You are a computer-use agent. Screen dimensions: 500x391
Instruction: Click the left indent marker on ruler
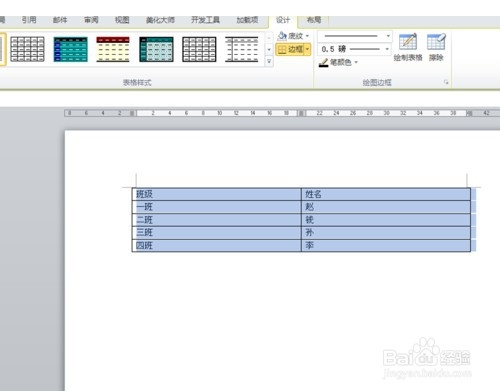point(133,113)
